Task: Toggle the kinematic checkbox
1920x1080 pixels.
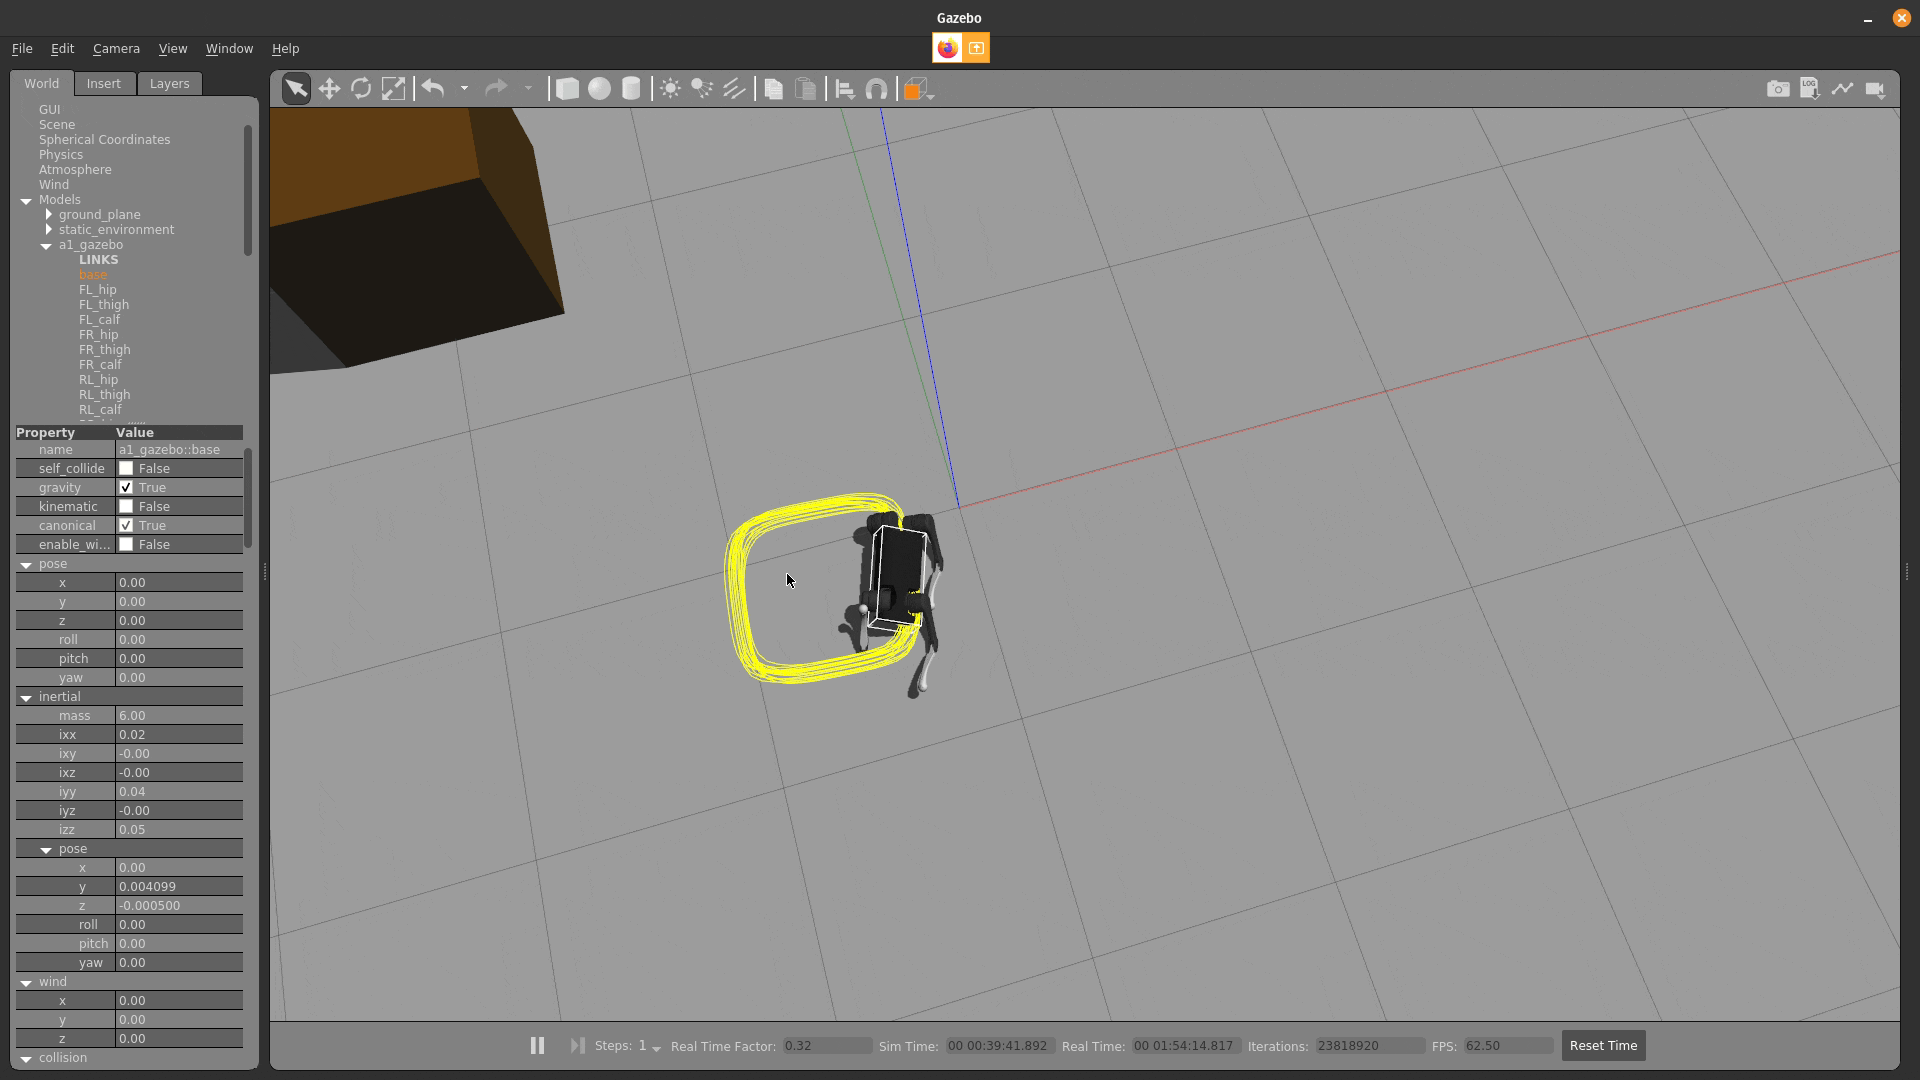Action: [x=126, y=506]
